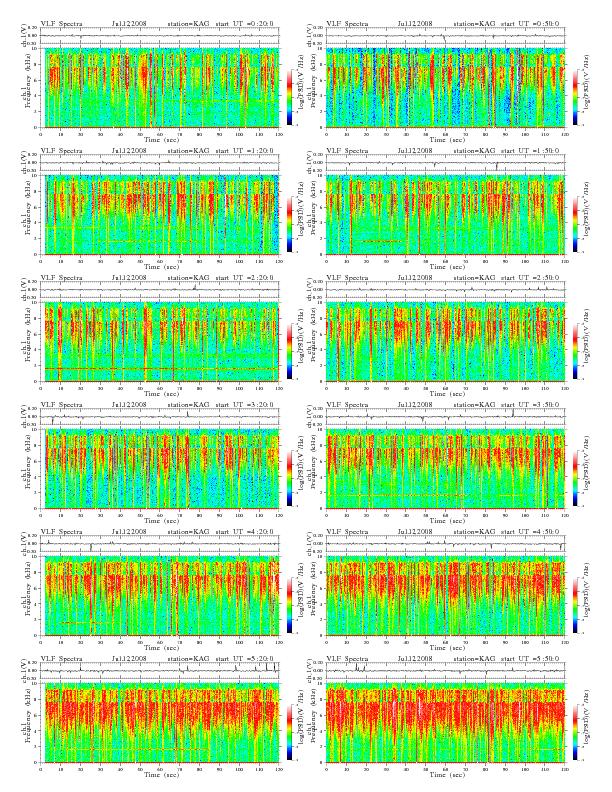Screen dimensions: 612x792
Task: Click the ch.1 waveform strip above UT 1:50:0 spectrogram
Action: point(445,163)
